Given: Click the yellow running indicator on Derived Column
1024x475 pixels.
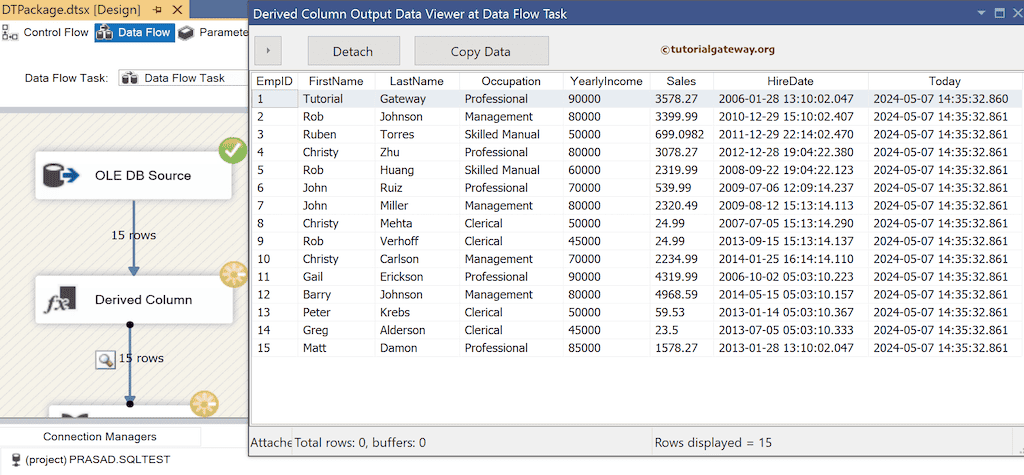Looking at the screenshot, I should [x=234, y=275].
